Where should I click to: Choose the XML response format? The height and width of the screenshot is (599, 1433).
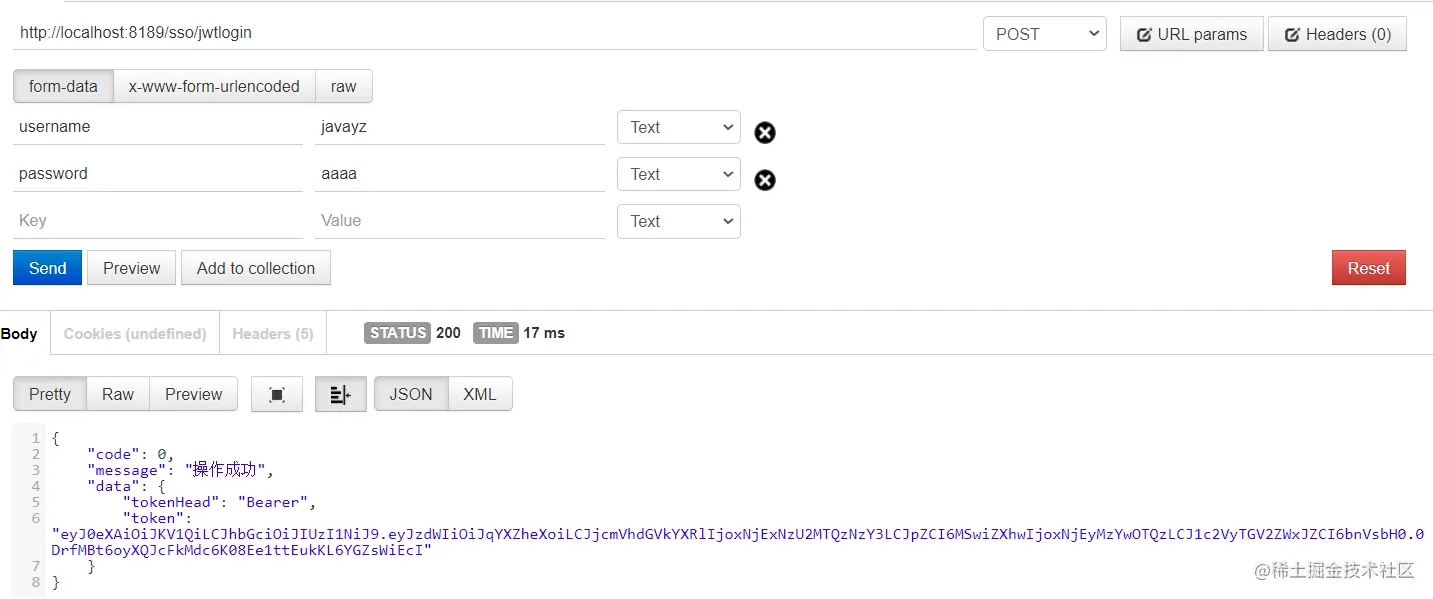[x=480, y=394]
